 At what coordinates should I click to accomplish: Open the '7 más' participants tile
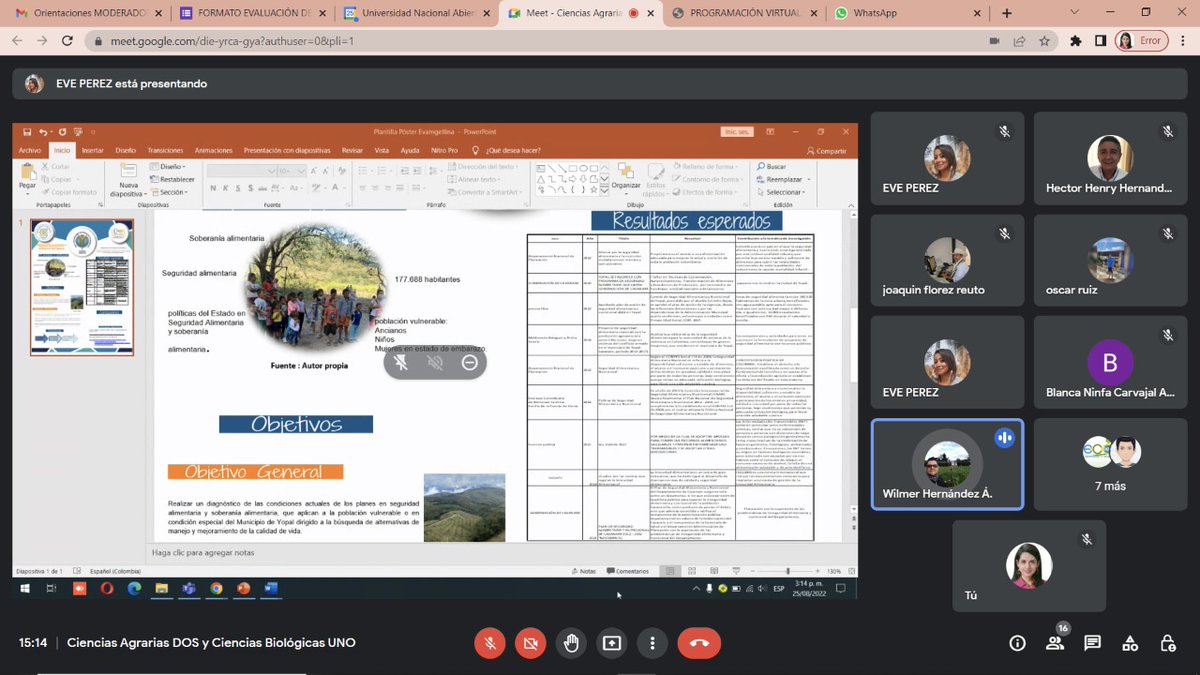(x=1110, y=463)
